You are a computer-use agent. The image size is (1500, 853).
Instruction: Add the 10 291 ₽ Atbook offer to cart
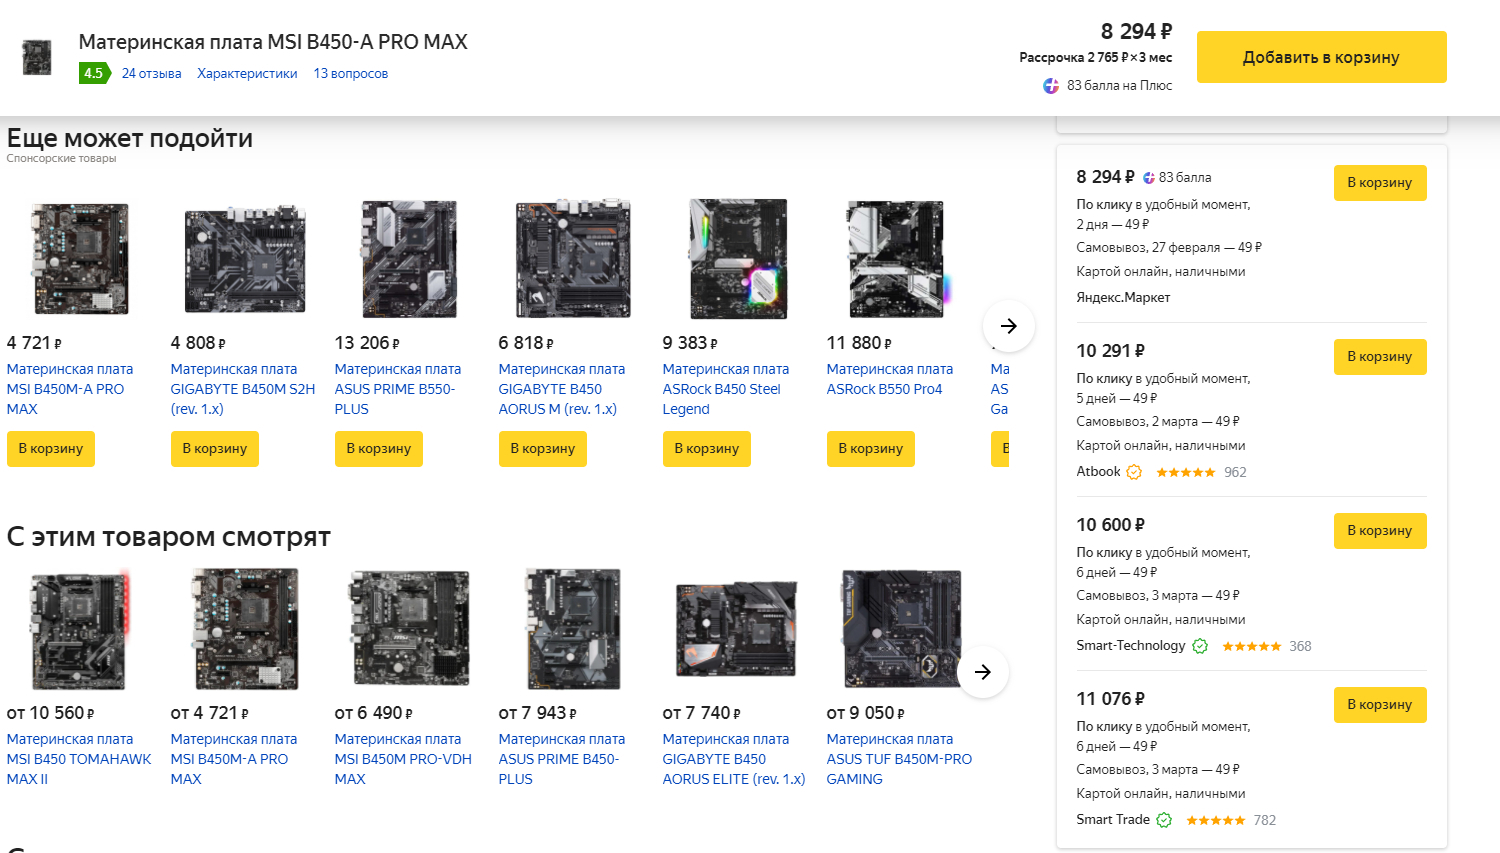click(1380, 357)
